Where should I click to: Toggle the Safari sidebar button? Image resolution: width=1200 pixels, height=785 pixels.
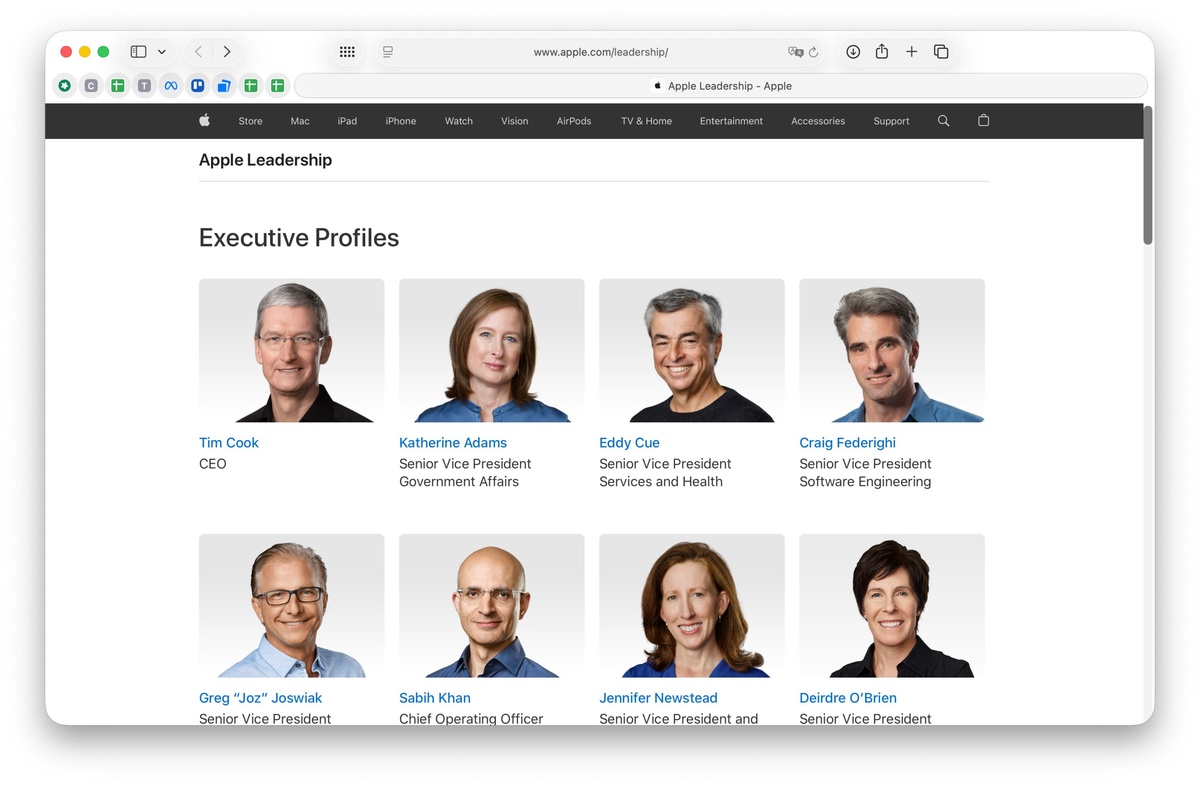(x=139, y=52)
